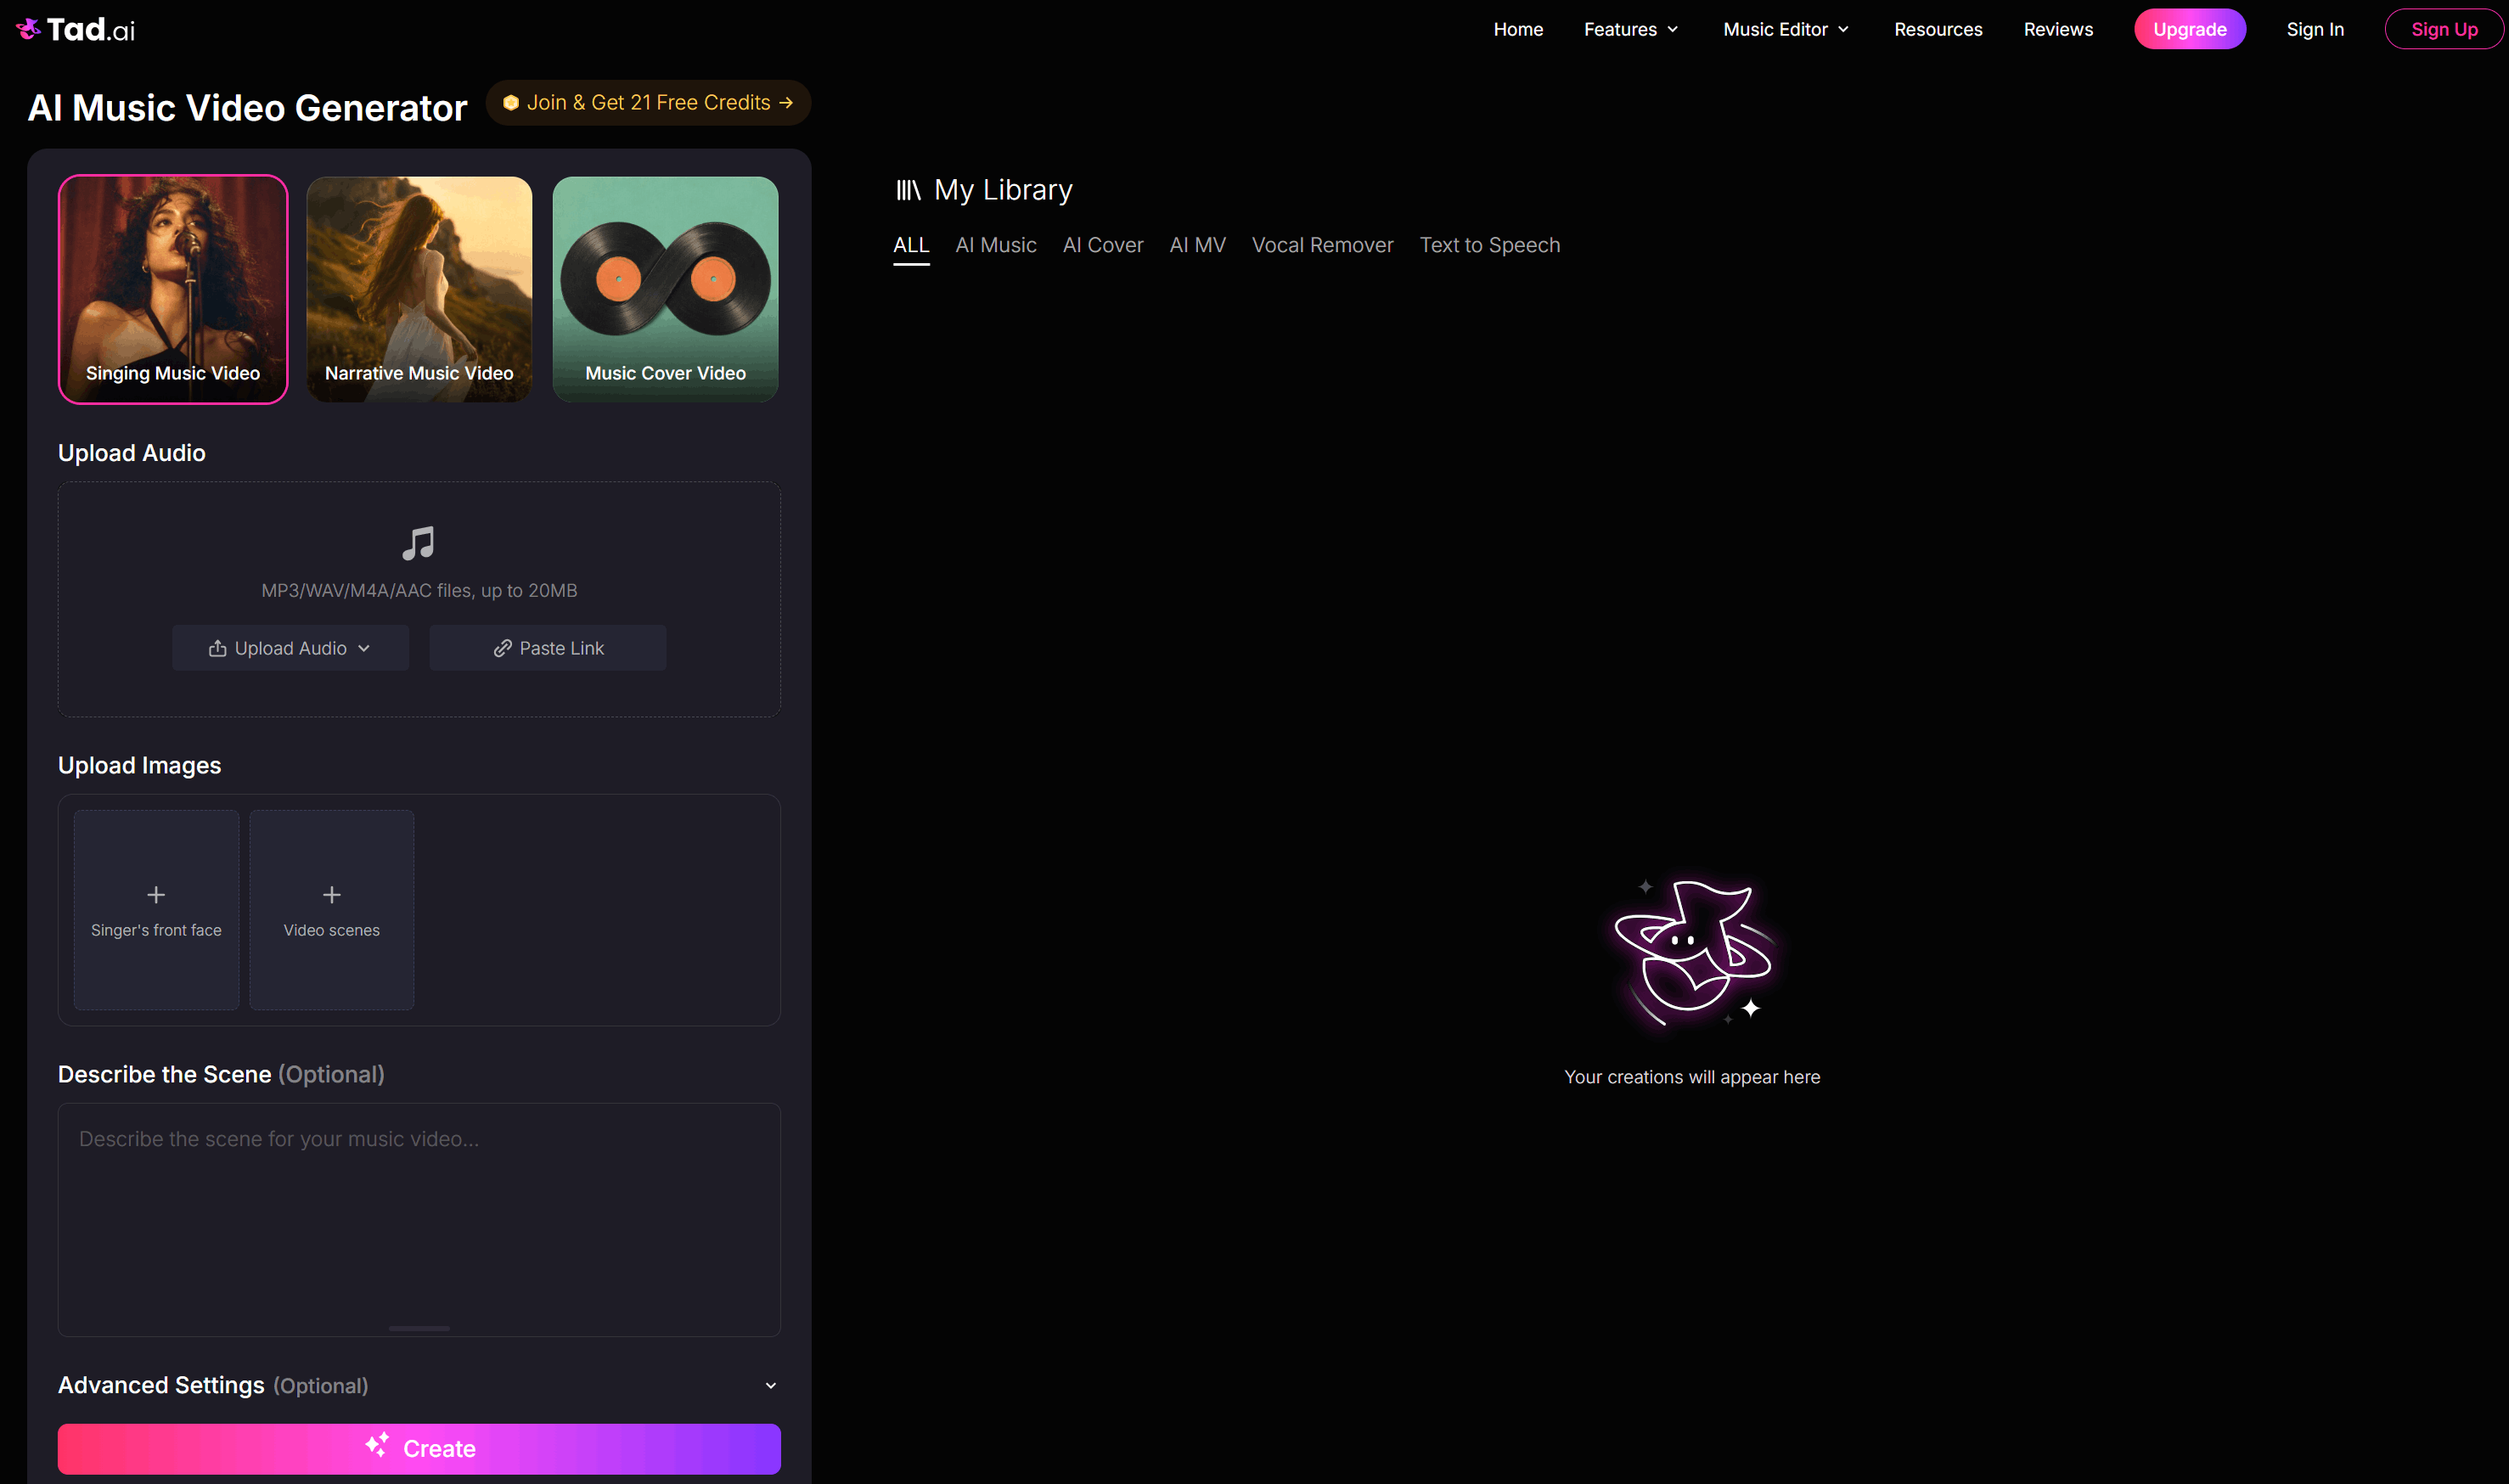
Task: Click the link icon on Paste Link
Action: pos(502,648)
